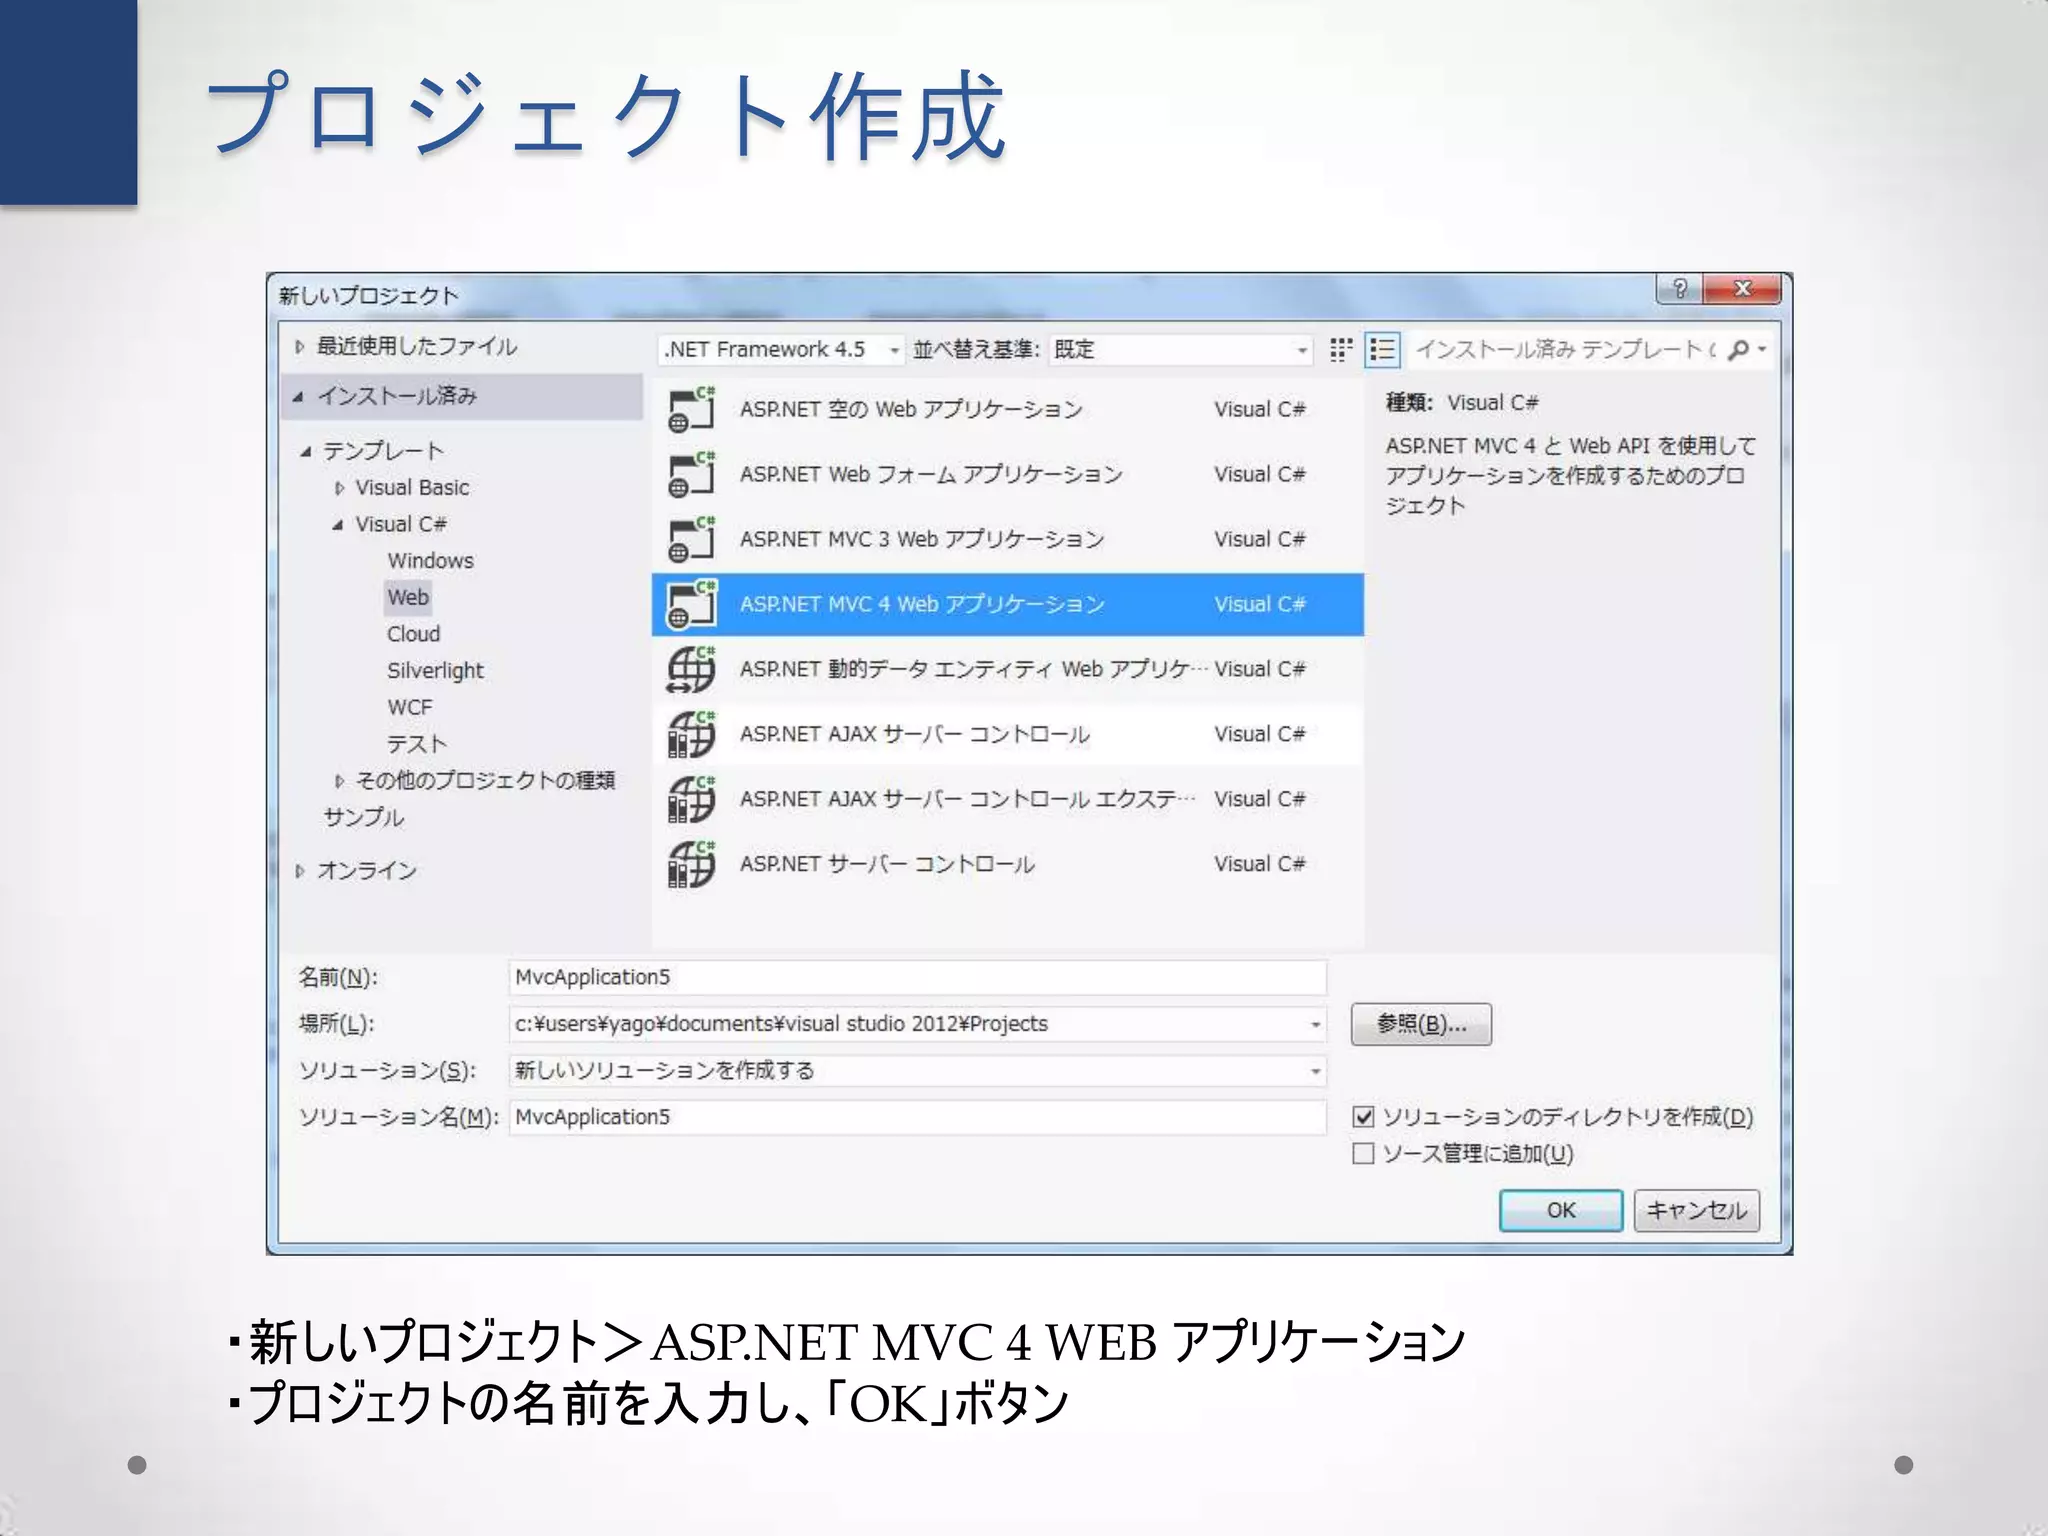
Task: Open the ソリューション dropdown
Action: tap(917, 1070)
